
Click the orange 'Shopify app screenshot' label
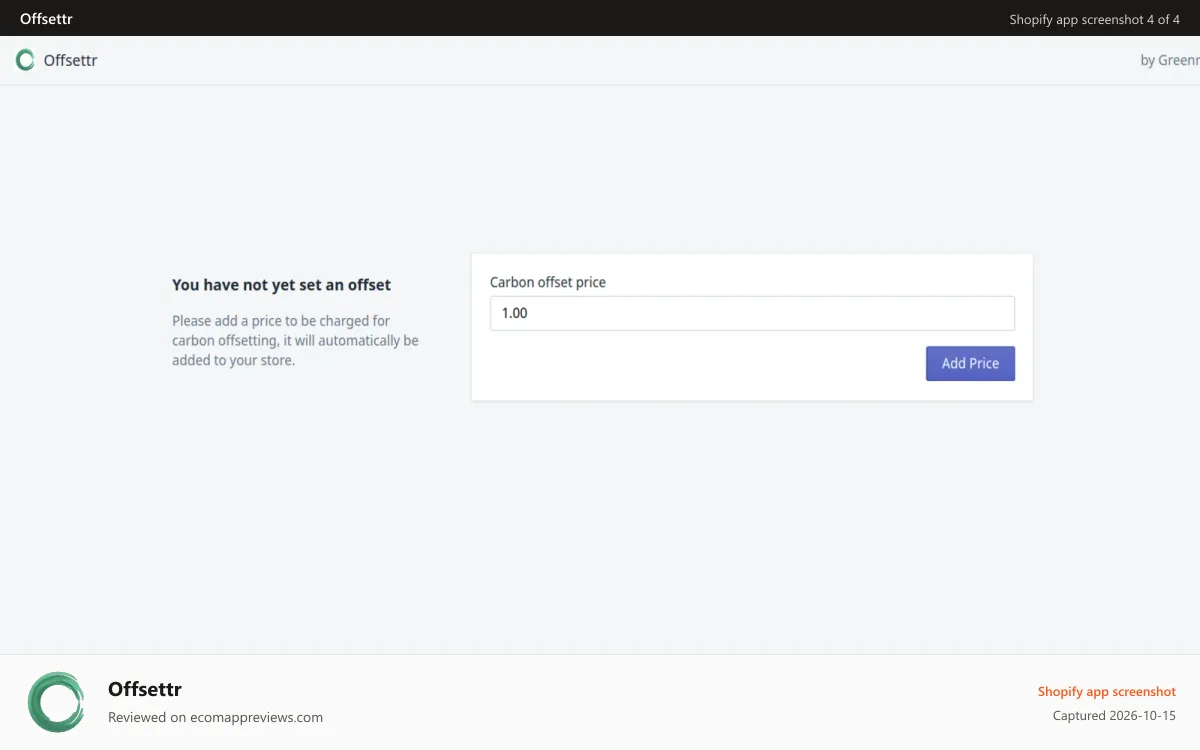click(1106, 691)
